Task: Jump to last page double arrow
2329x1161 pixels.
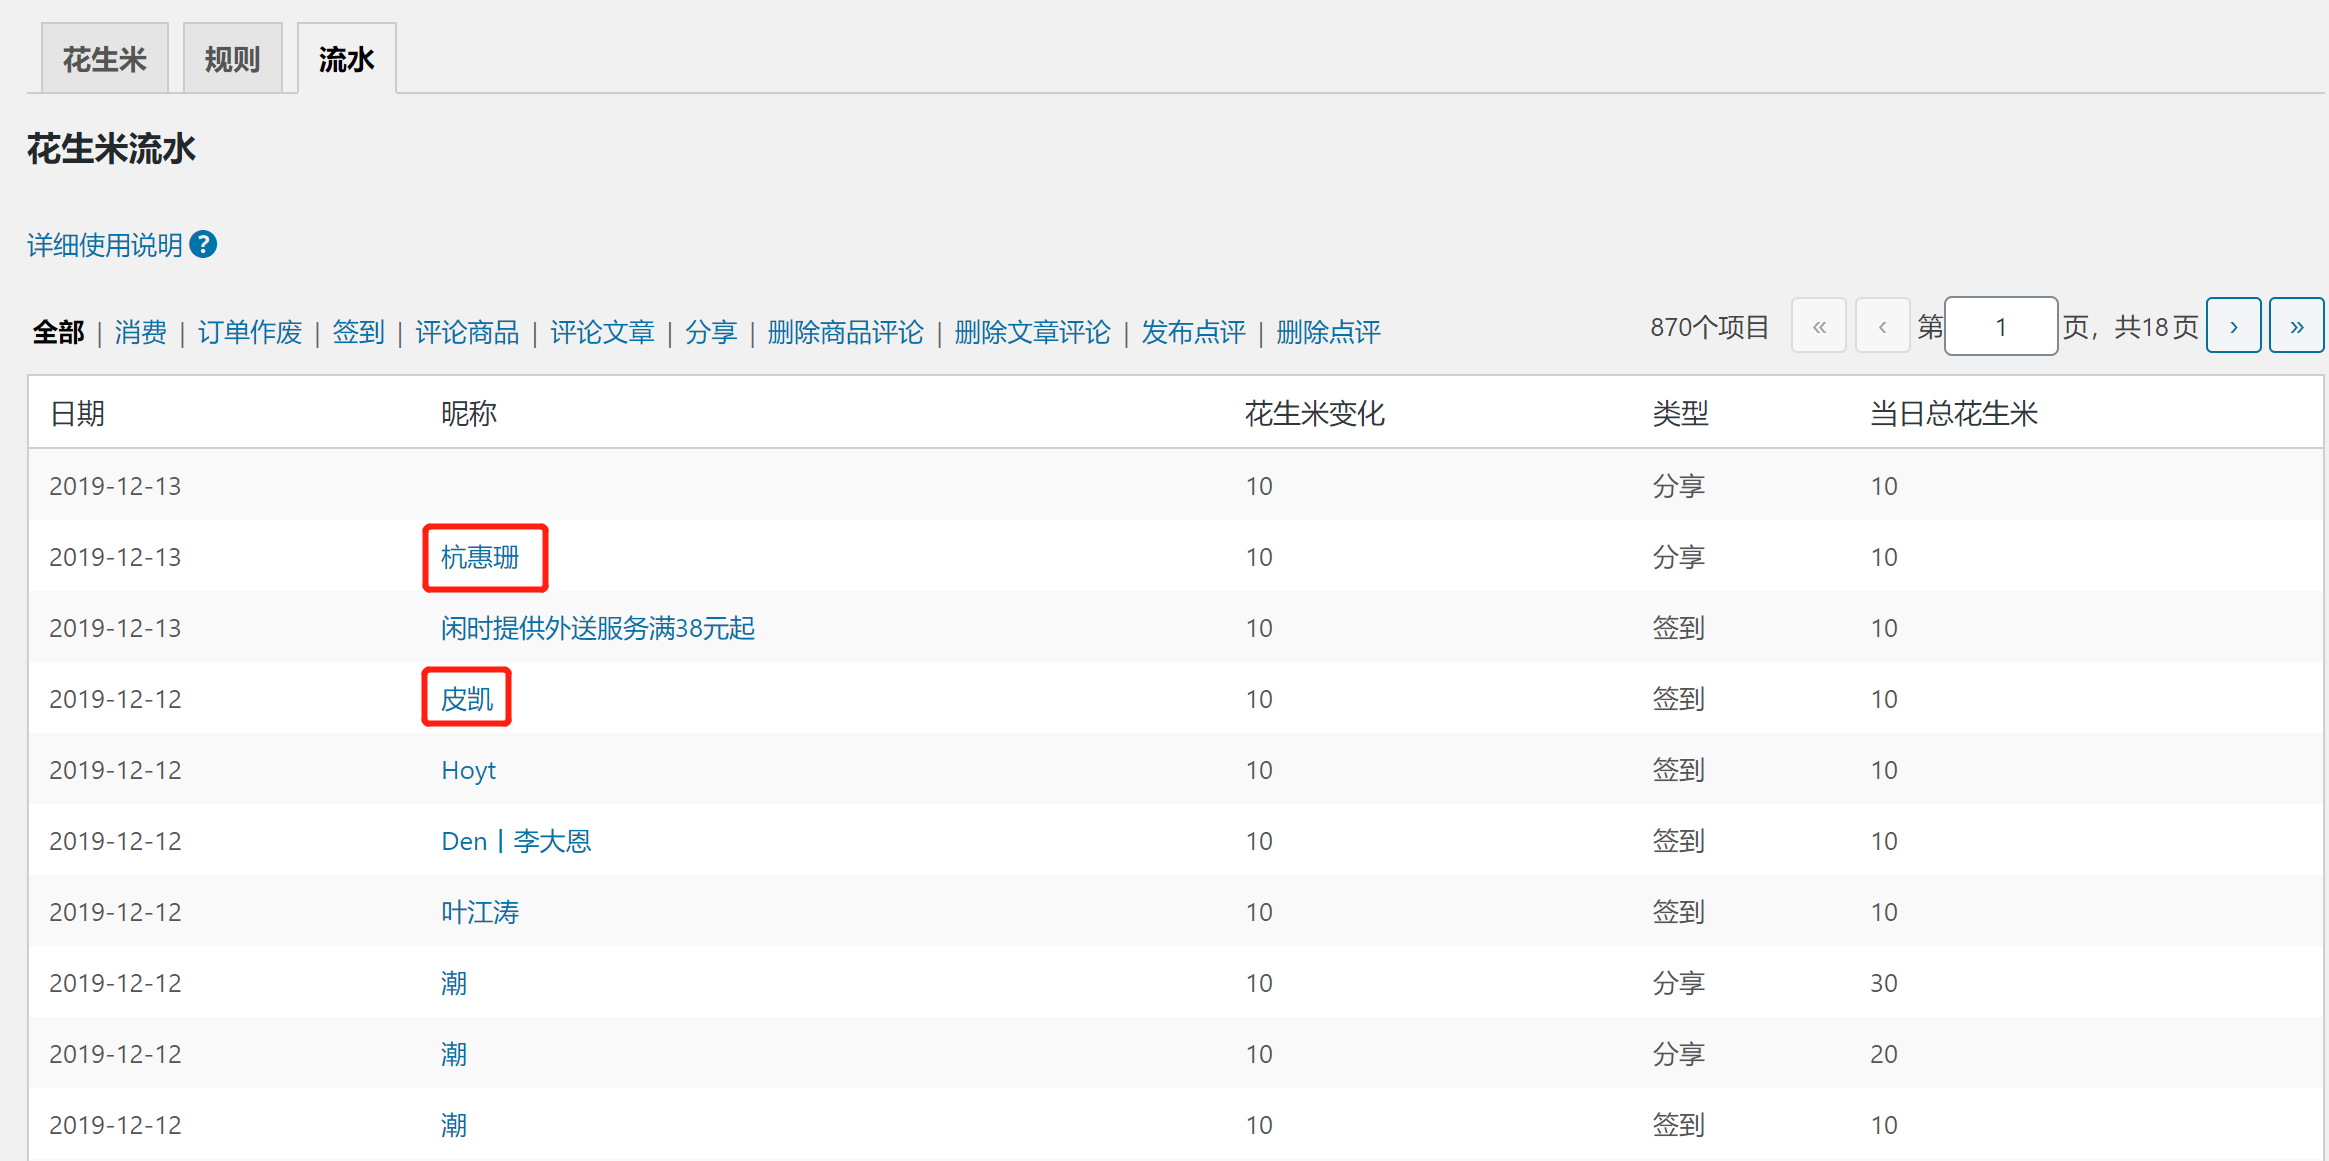Action: [2296, 327]
